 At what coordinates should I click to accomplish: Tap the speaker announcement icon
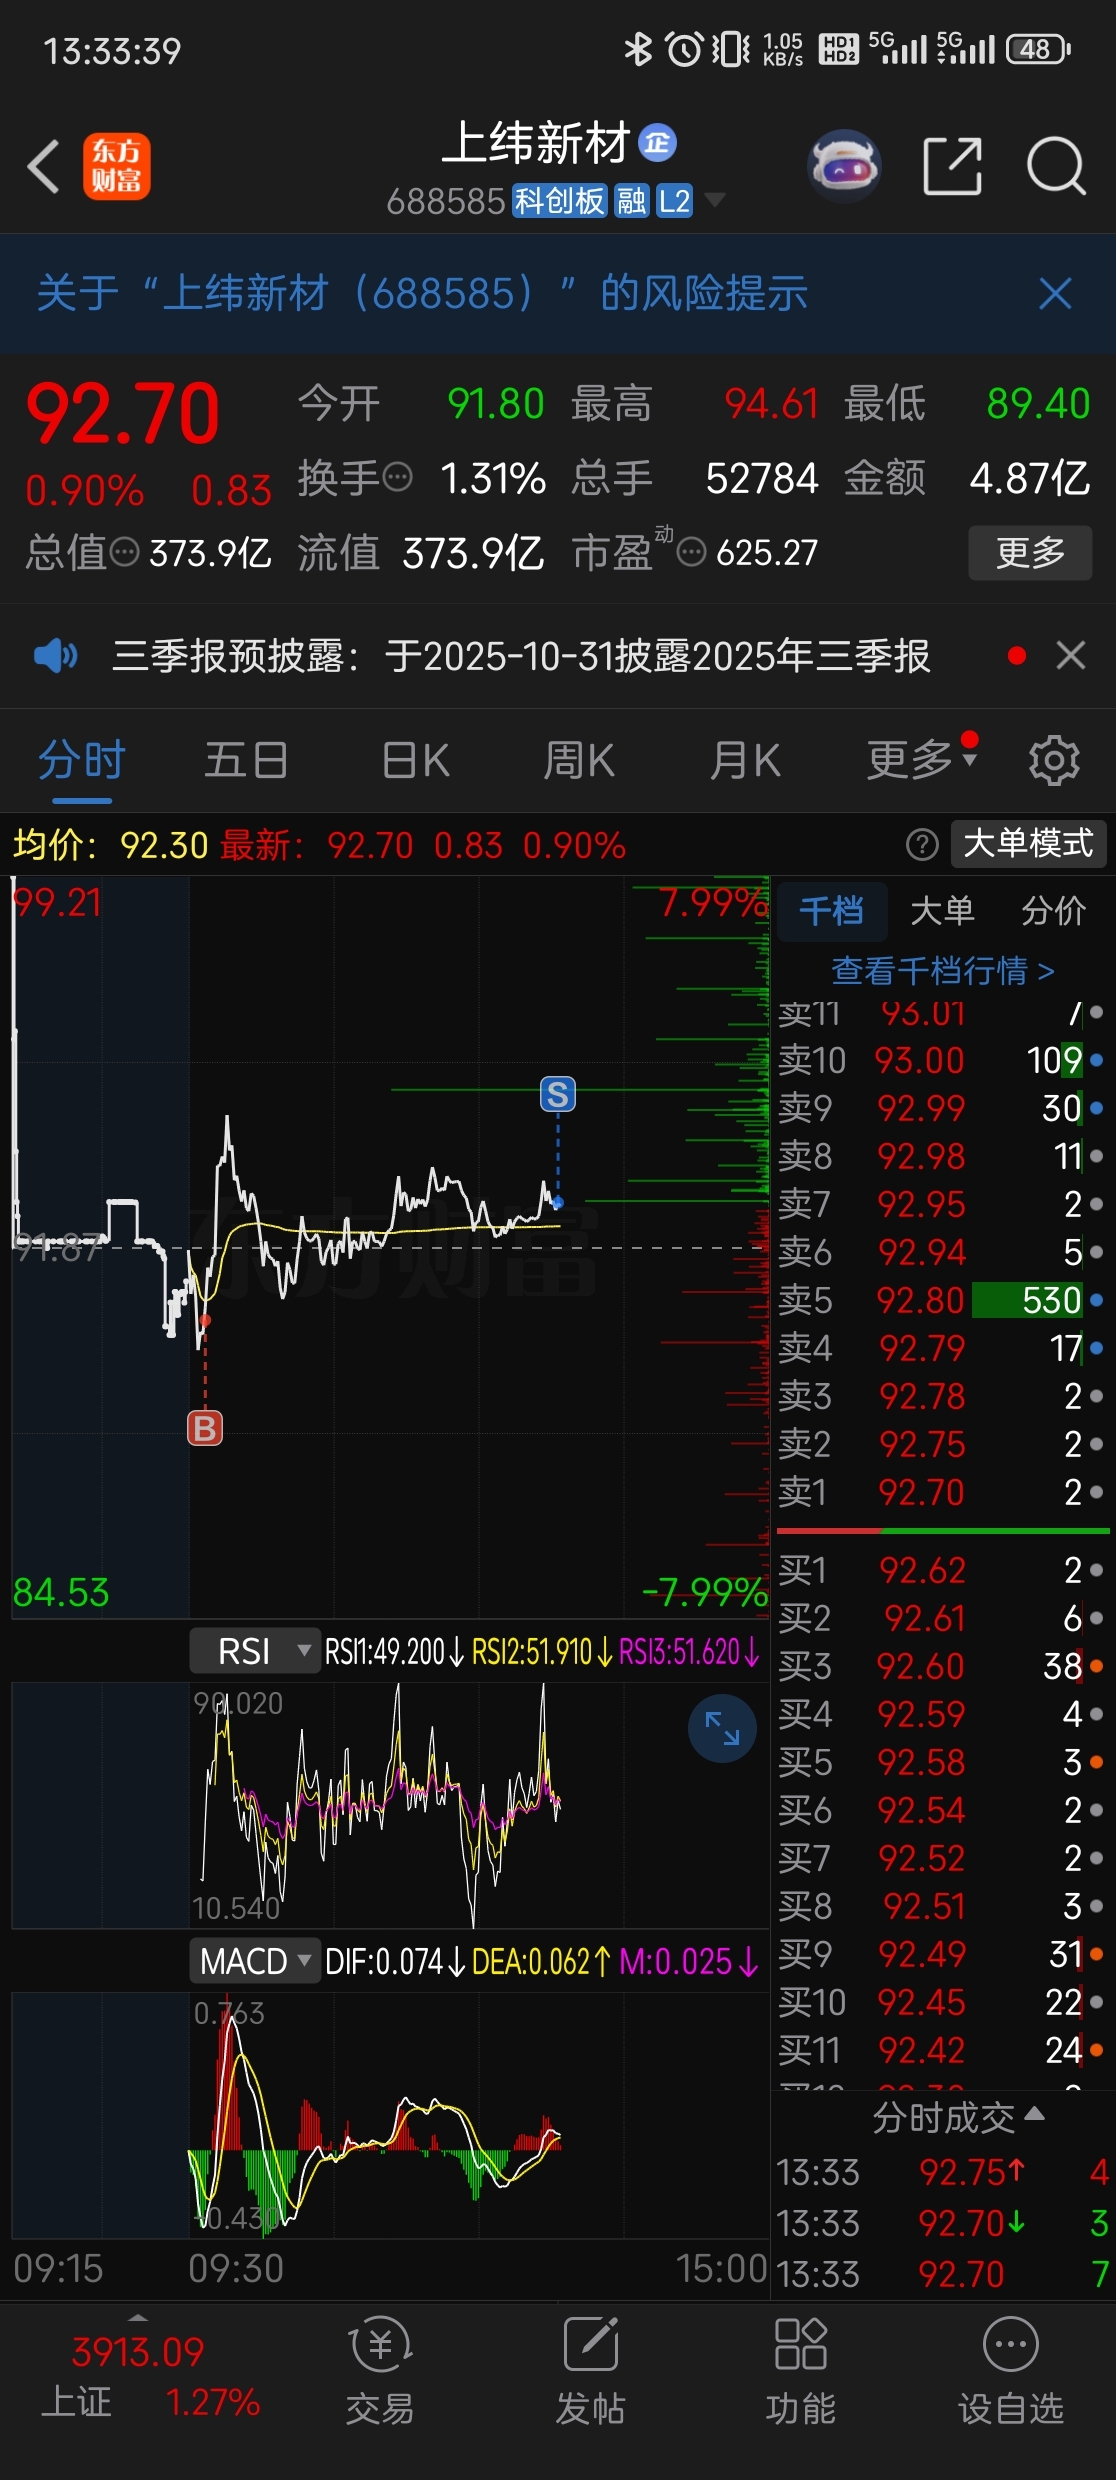point(55,656)
